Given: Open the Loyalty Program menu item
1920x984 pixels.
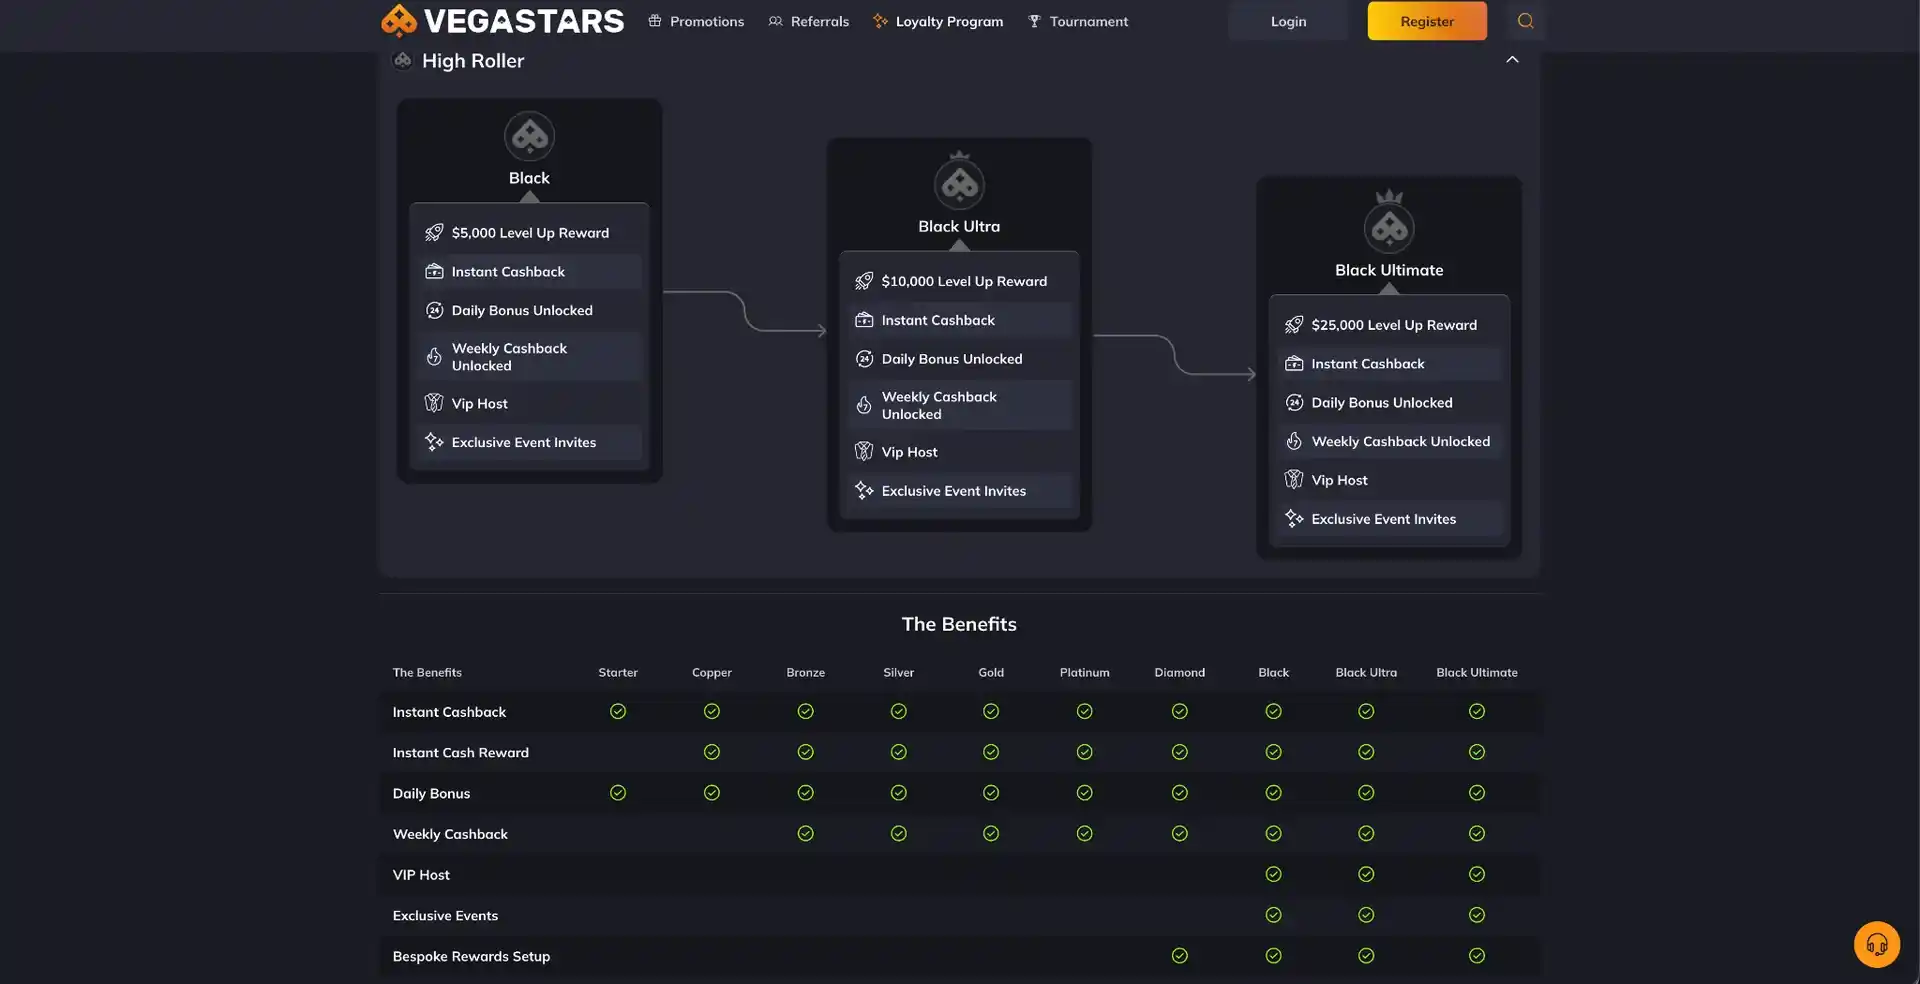Looking at the screenshot, I should tap(938, 21).
